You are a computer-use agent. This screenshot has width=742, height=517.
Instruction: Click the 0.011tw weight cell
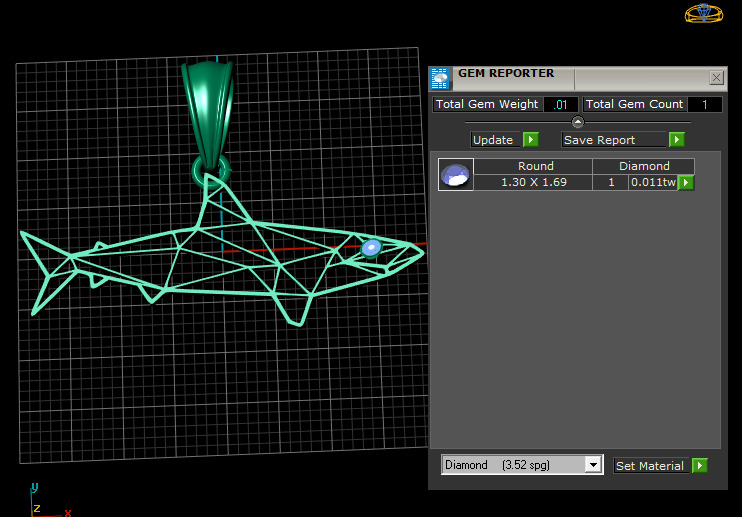(653, 182)
